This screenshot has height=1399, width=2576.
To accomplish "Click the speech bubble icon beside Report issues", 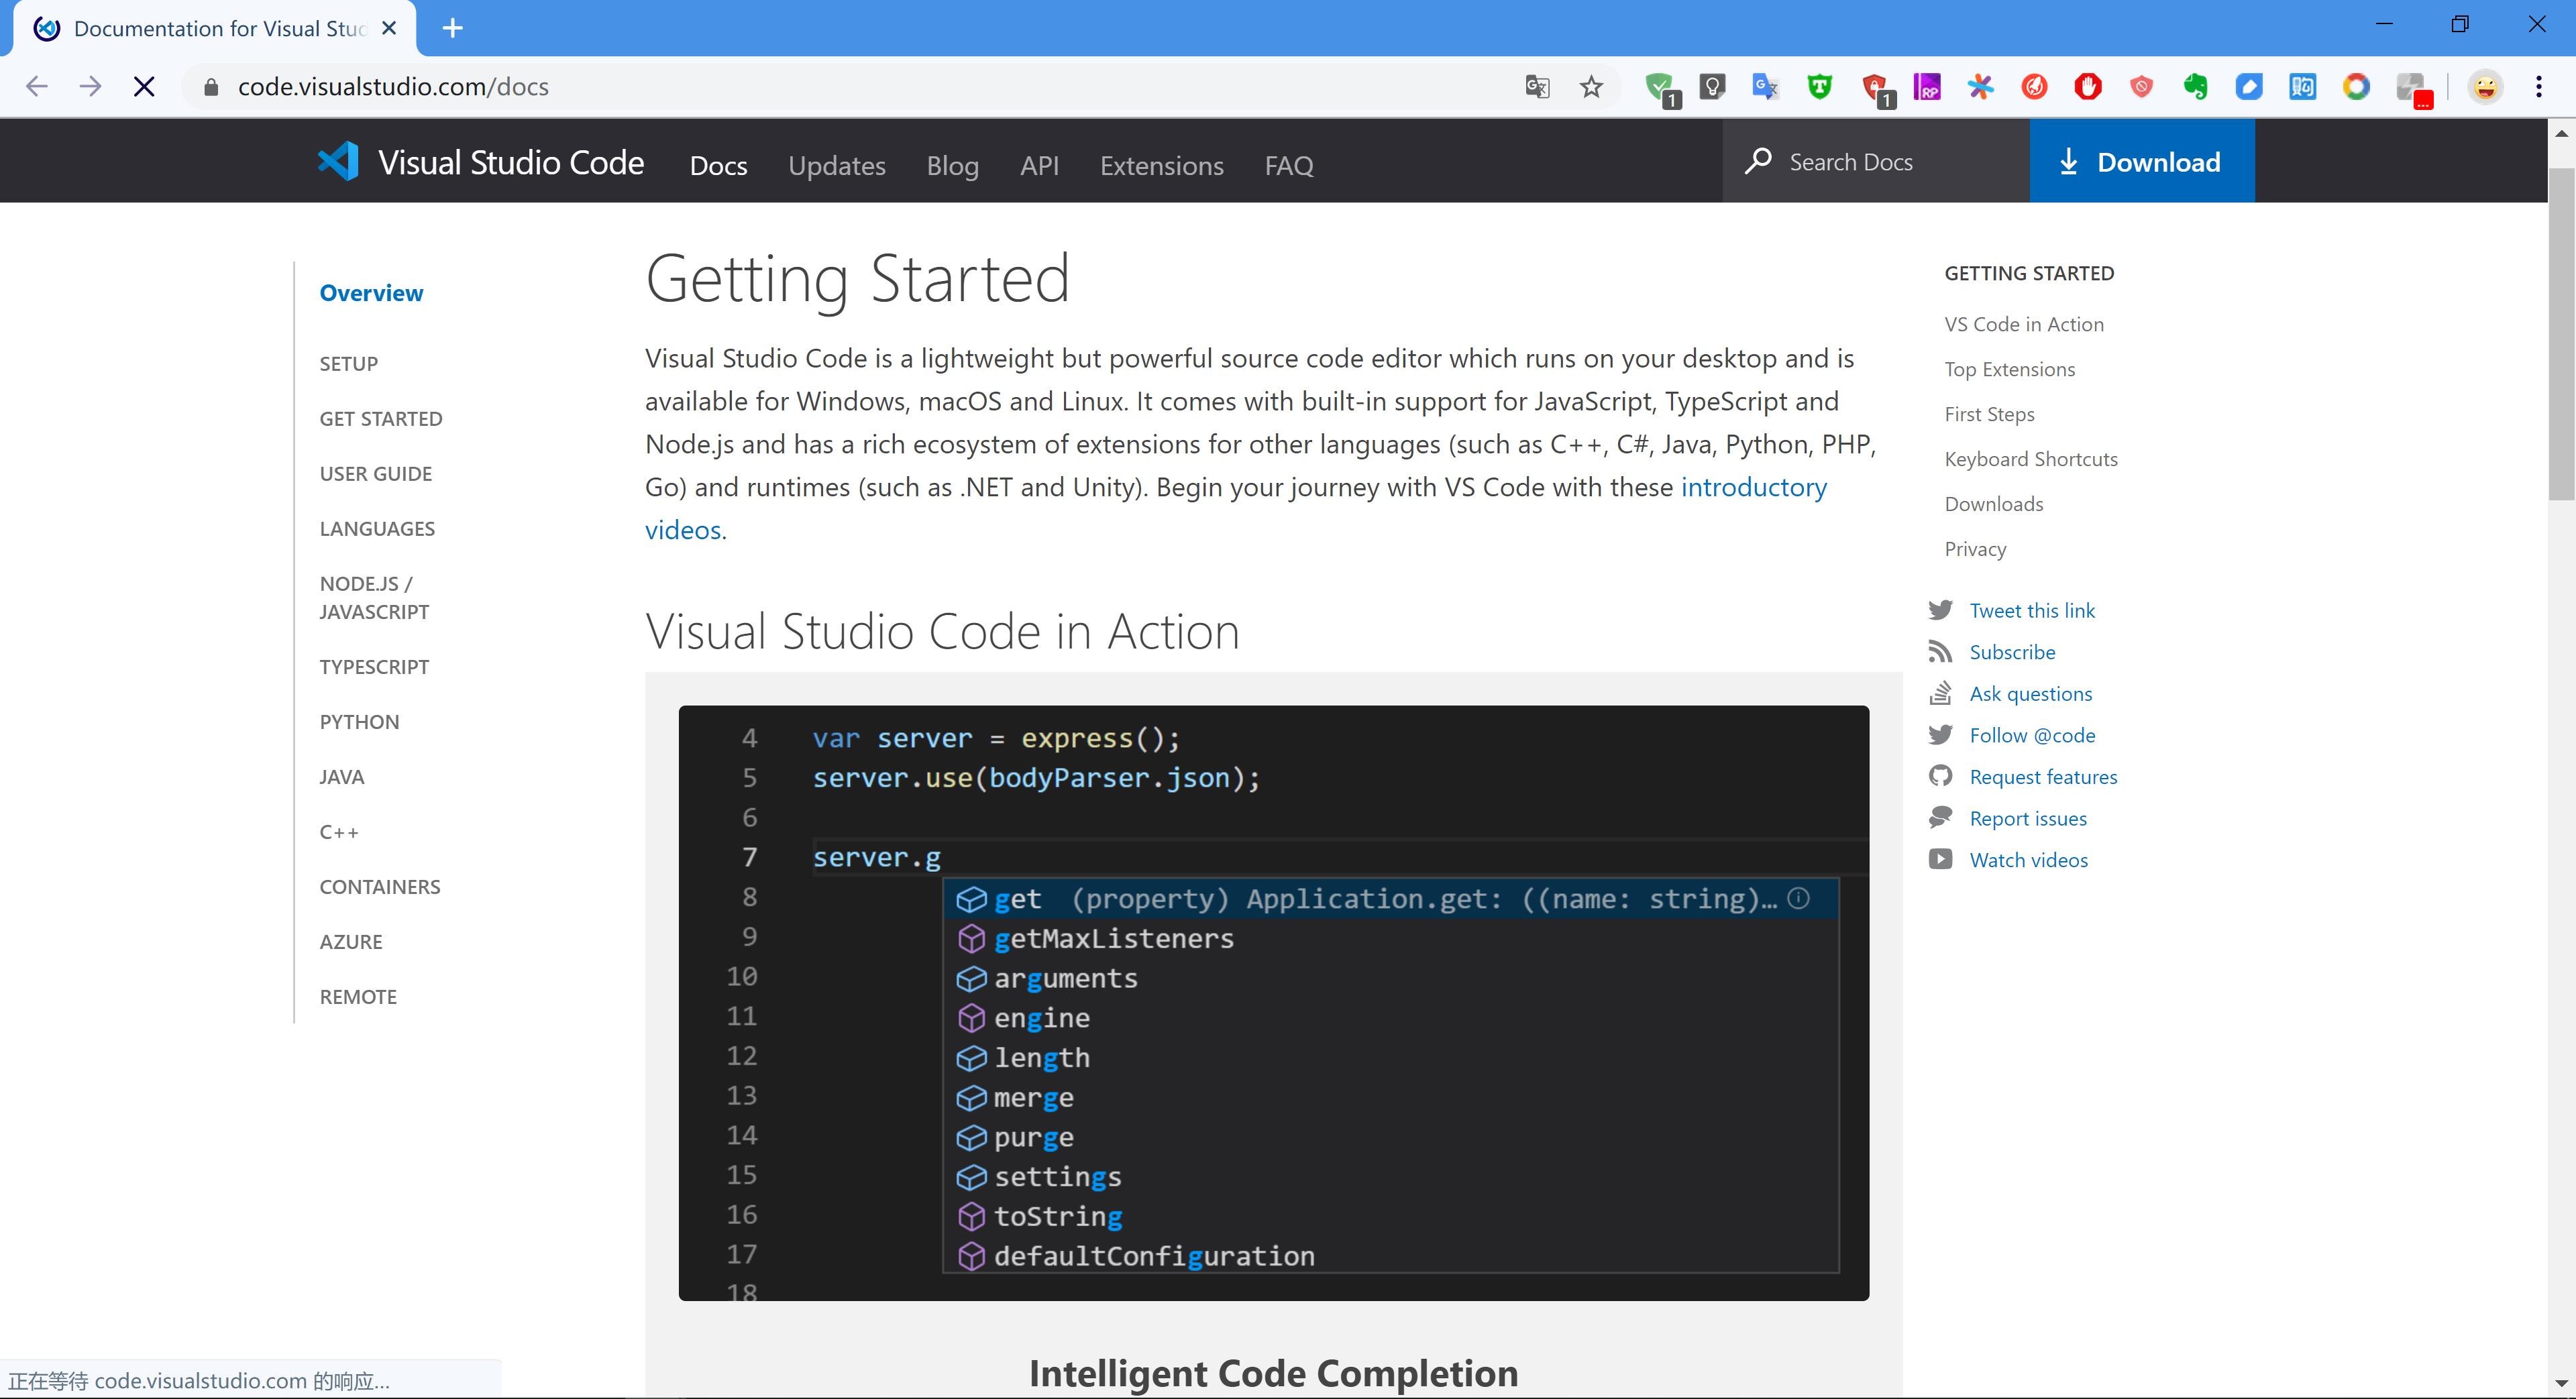I will [x=1940, y=818].
